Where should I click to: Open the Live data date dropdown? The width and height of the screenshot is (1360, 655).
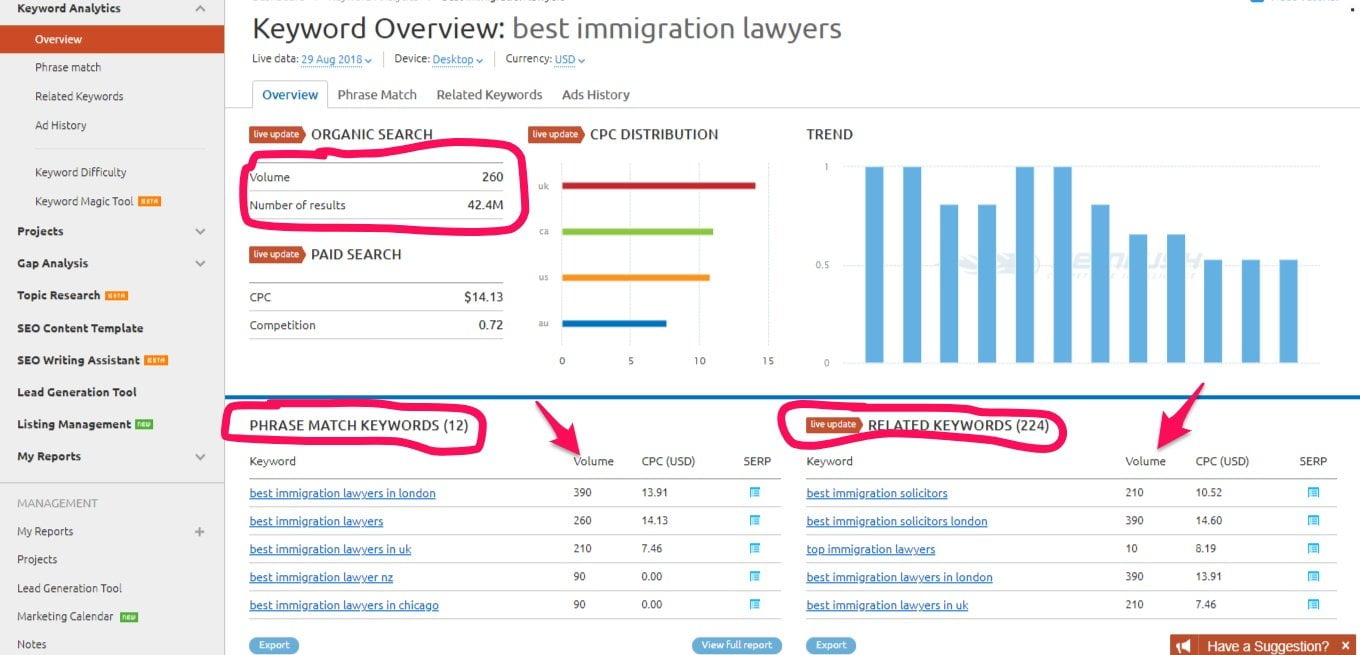pos(336,60)
